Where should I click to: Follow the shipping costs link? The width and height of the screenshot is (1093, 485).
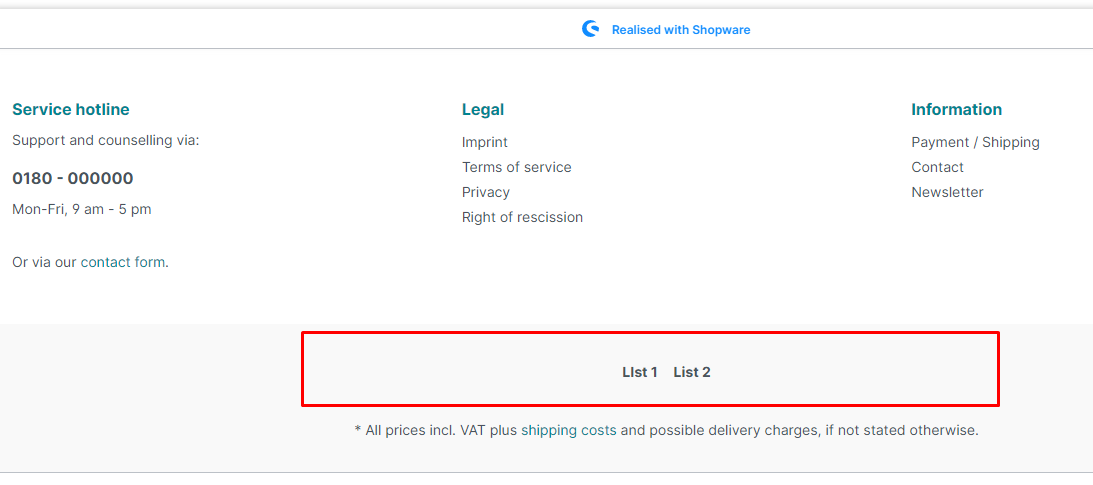coord(568,430)
